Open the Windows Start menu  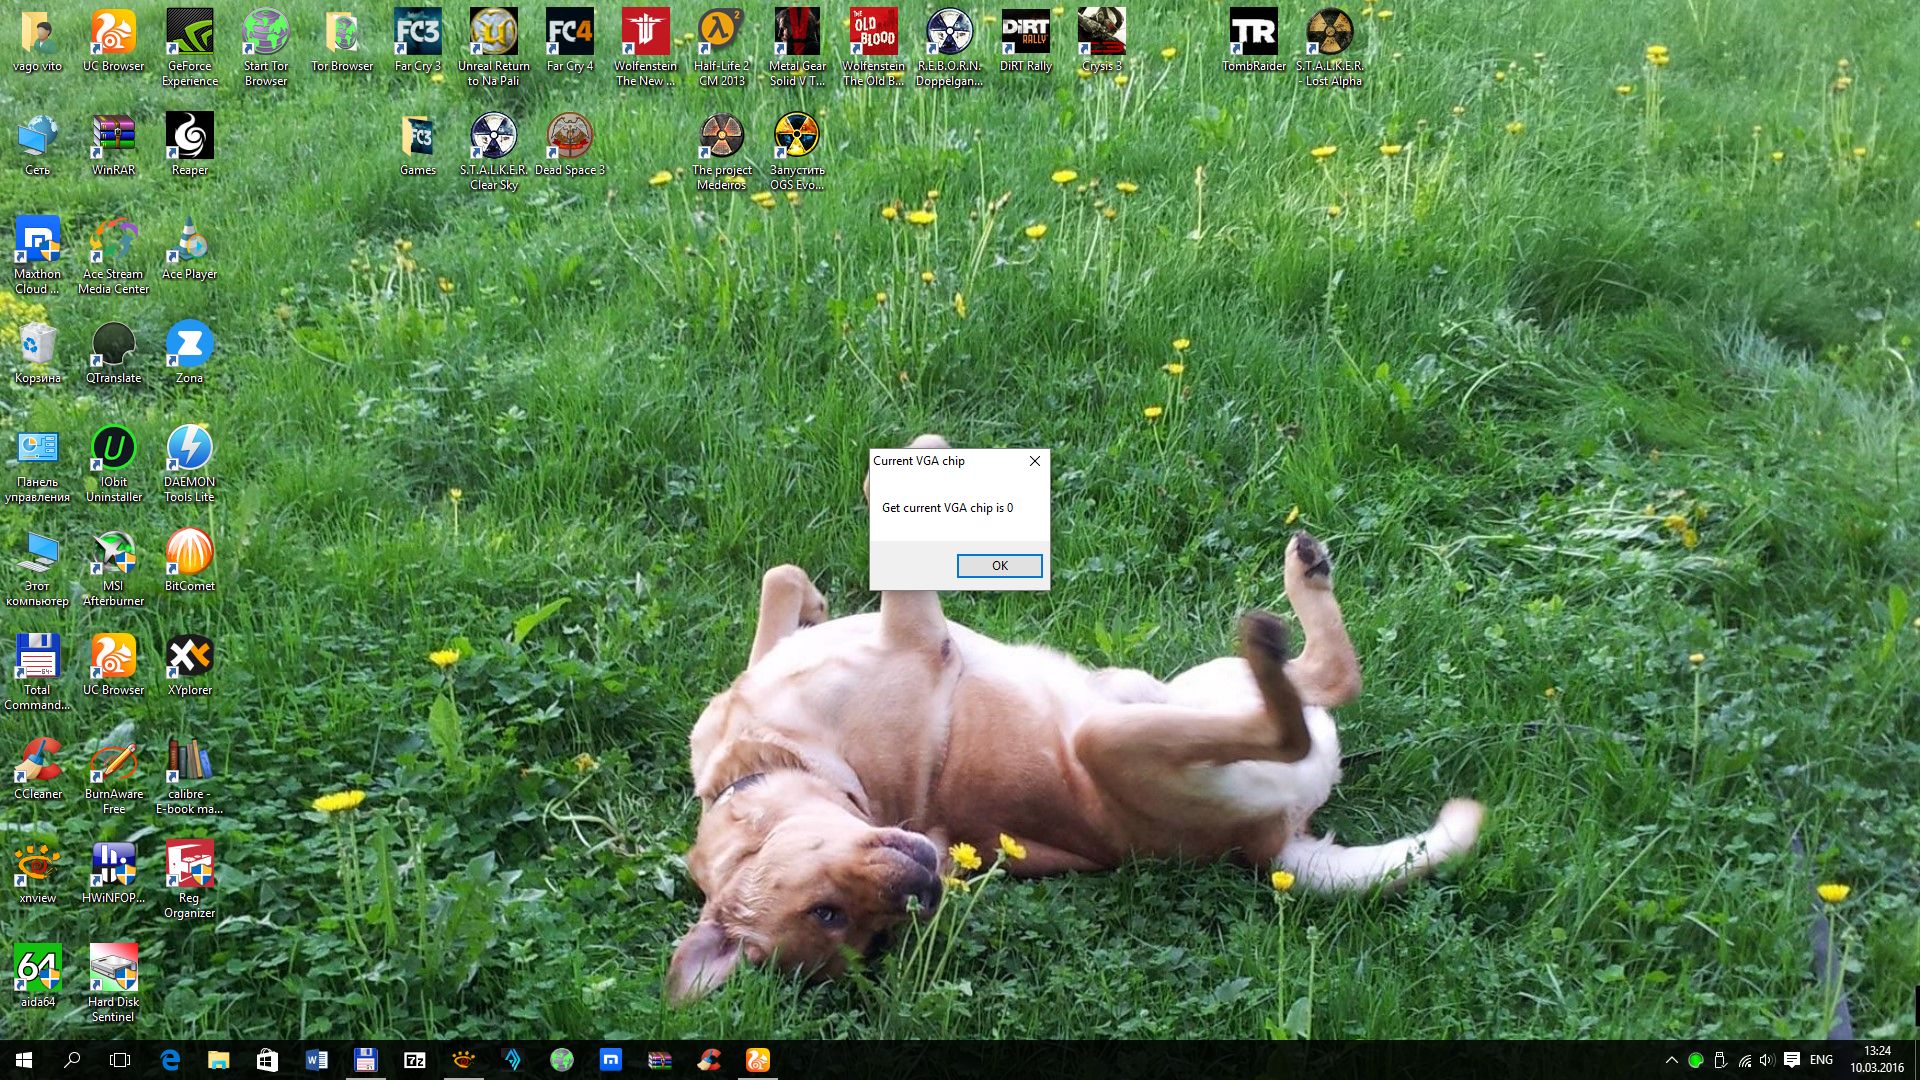pos(24,1060)
